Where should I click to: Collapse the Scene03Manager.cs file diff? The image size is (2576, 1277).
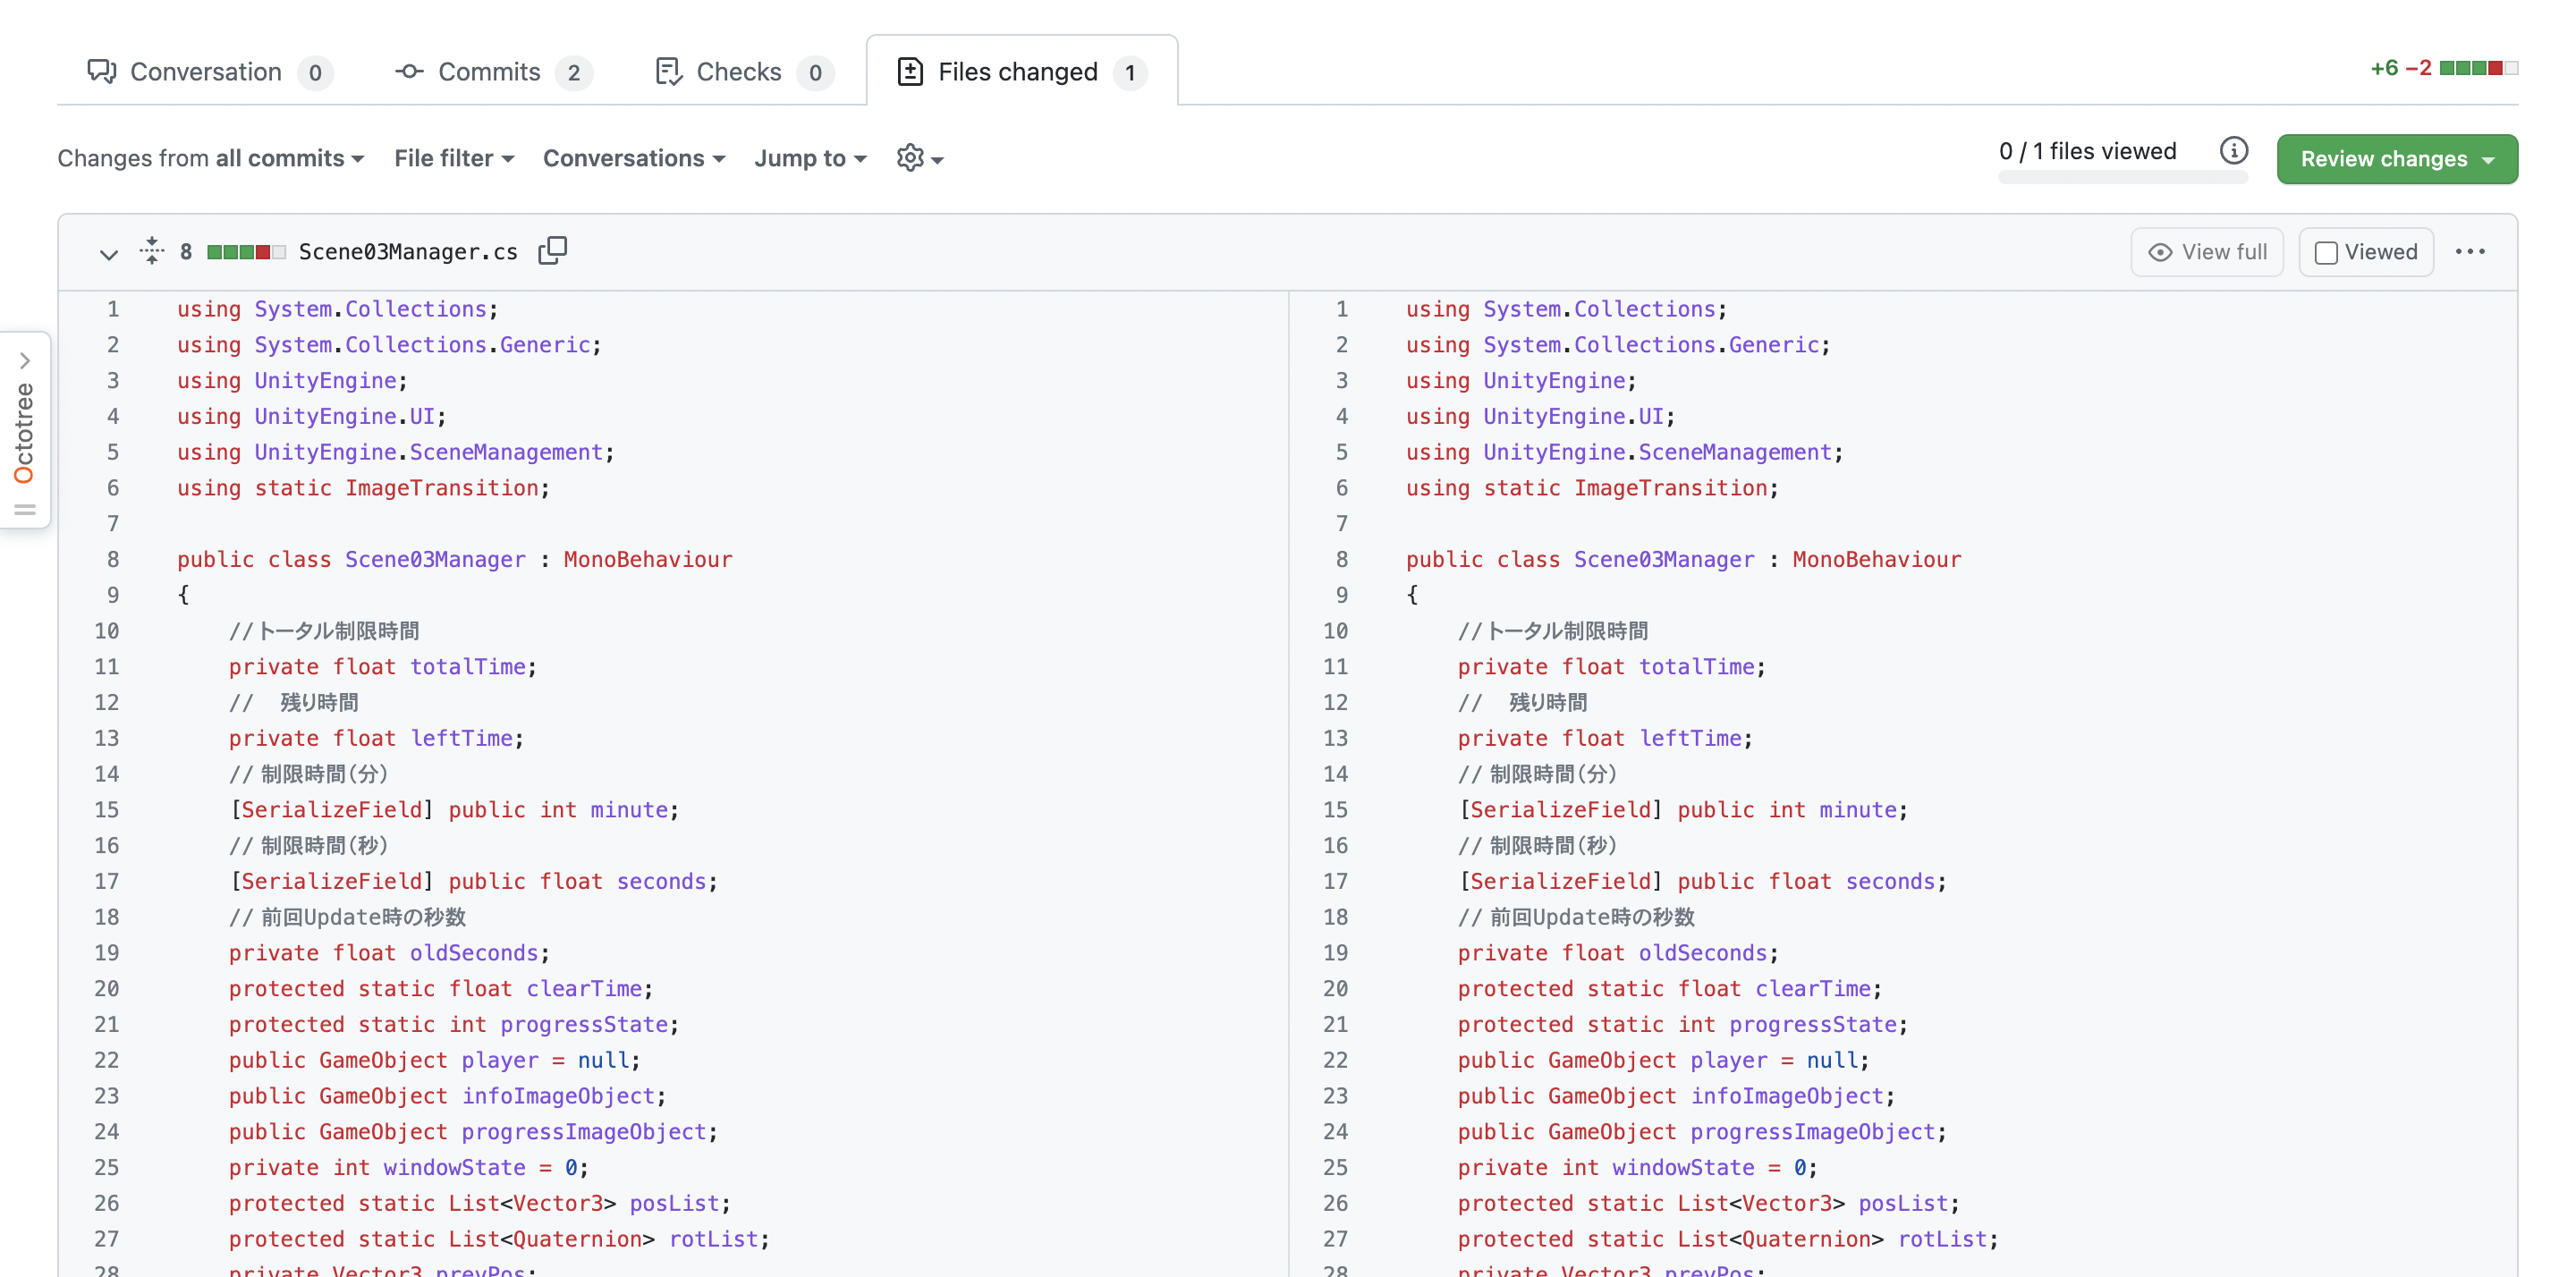pyautogui.click(x=108, y=253)
